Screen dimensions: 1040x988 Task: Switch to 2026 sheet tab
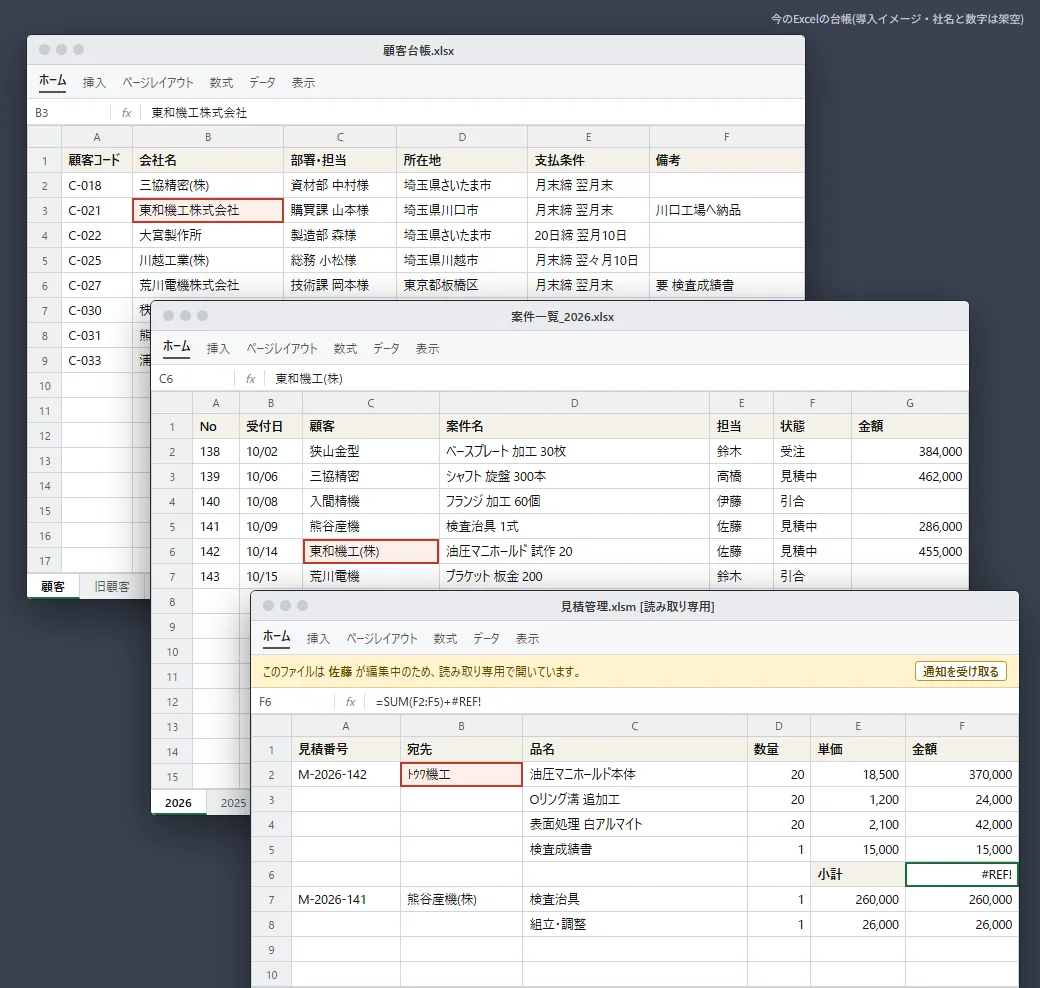tap(178, 803)
